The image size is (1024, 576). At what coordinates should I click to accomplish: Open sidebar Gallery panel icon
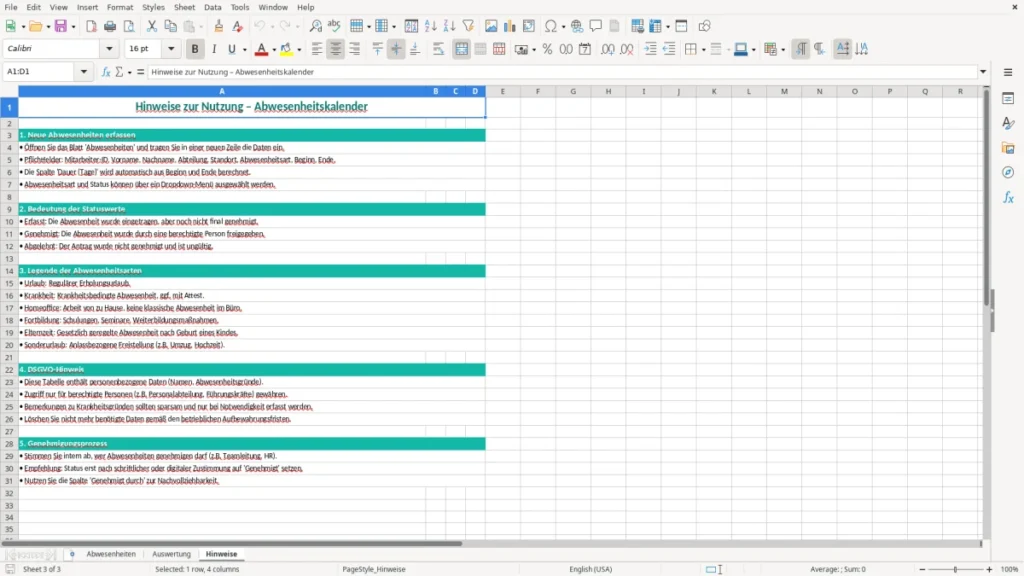click(1008, 148)
